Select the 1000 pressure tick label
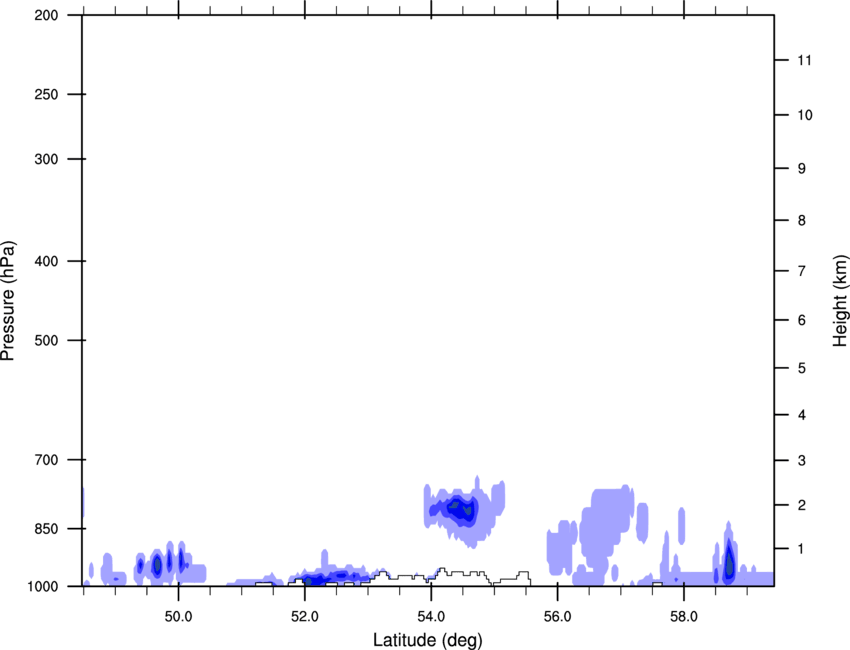The image size is (850, 650). [42, 586]
